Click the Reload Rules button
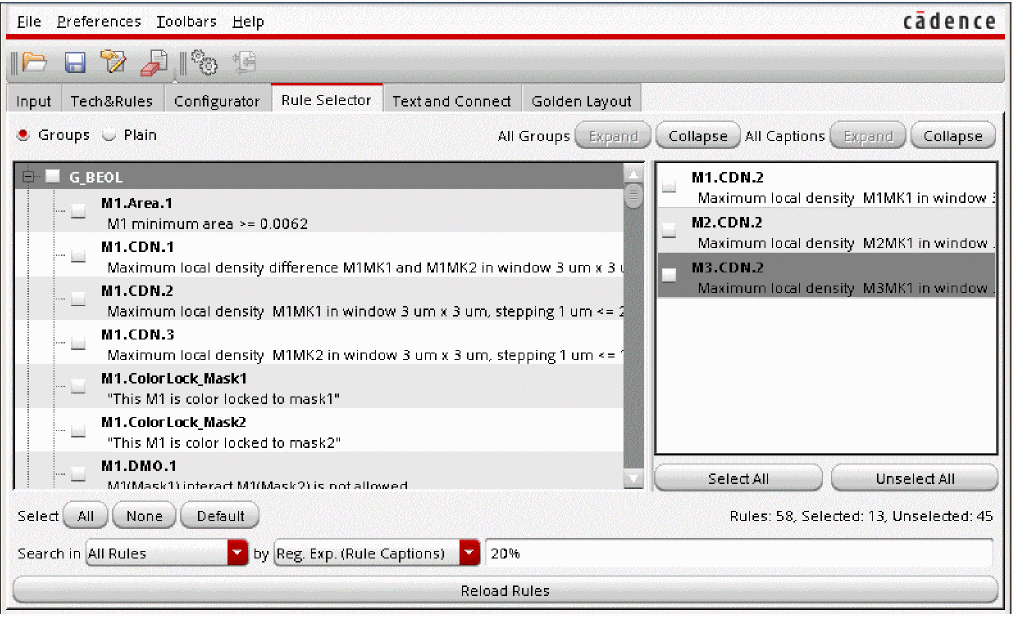 [x=505, y=591]
